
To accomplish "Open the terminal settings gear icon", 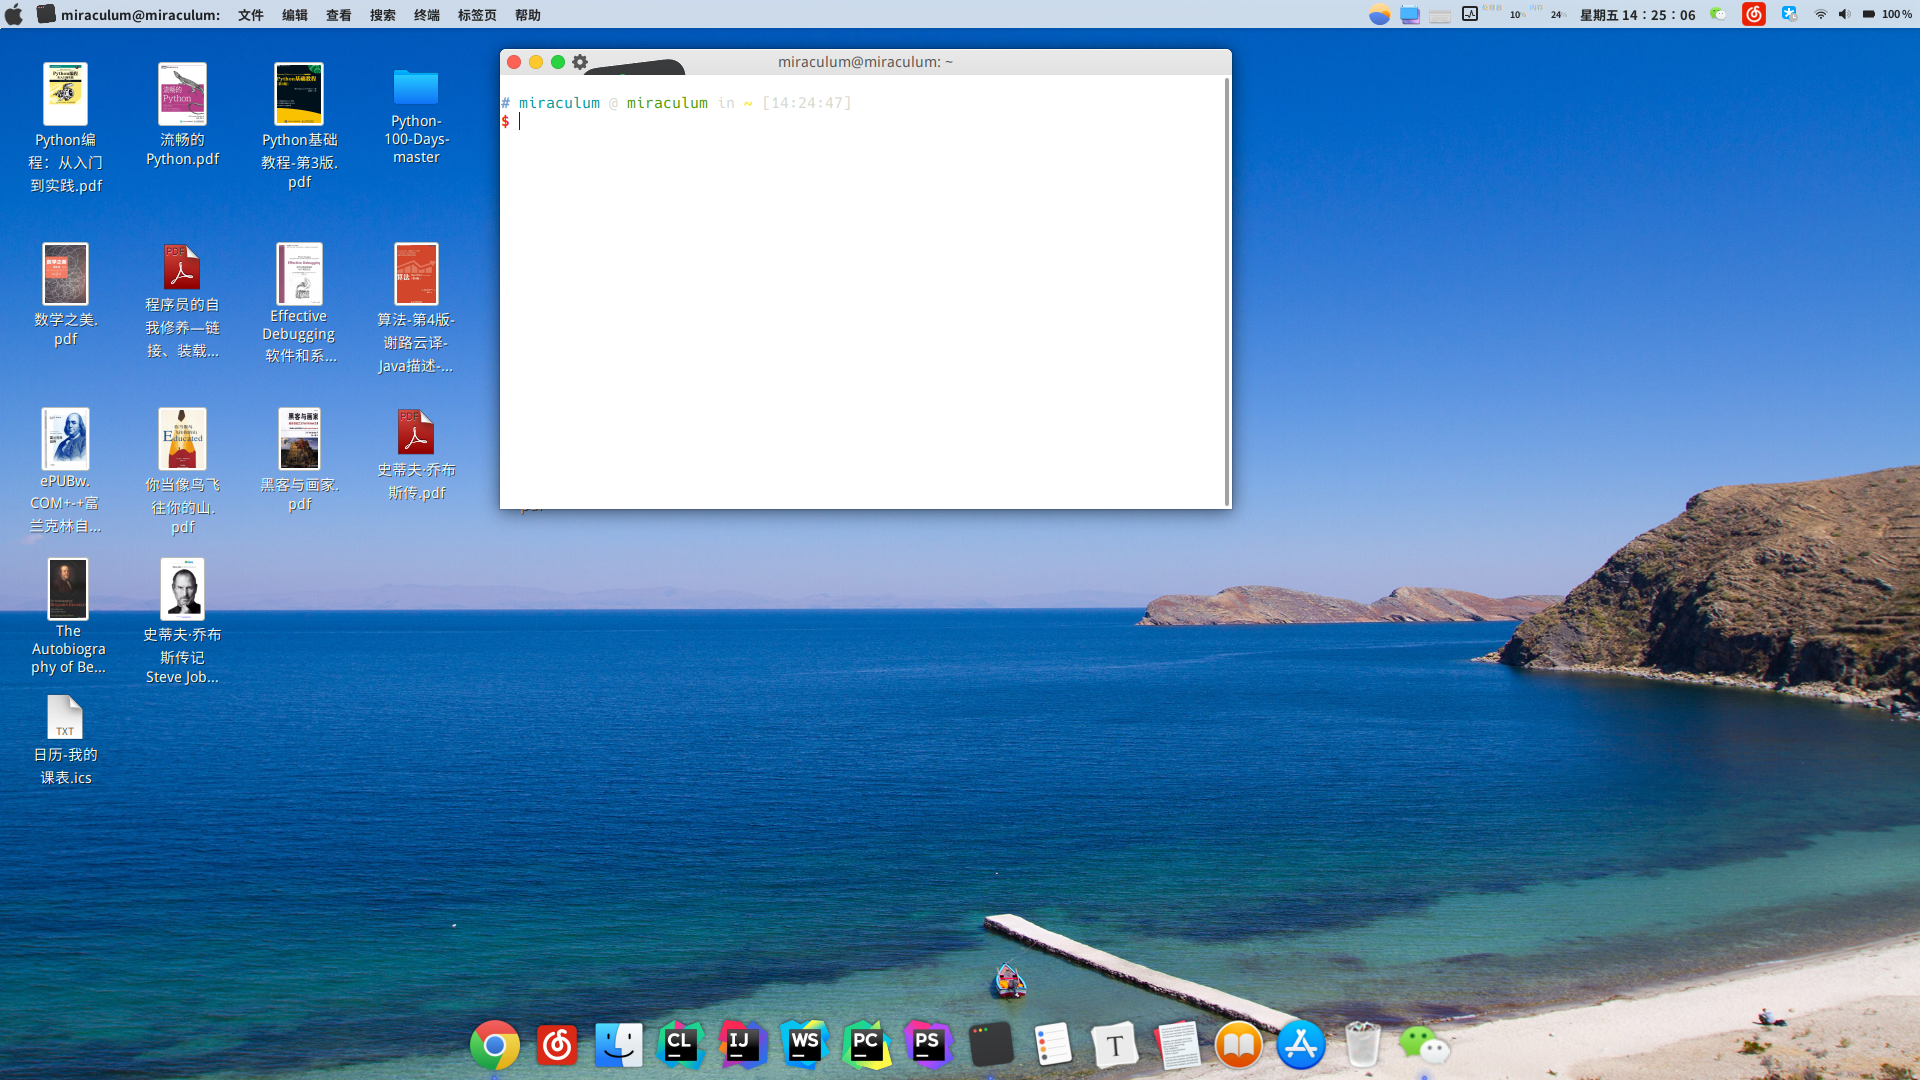I will pyautogui.click(x=580, y=62).
